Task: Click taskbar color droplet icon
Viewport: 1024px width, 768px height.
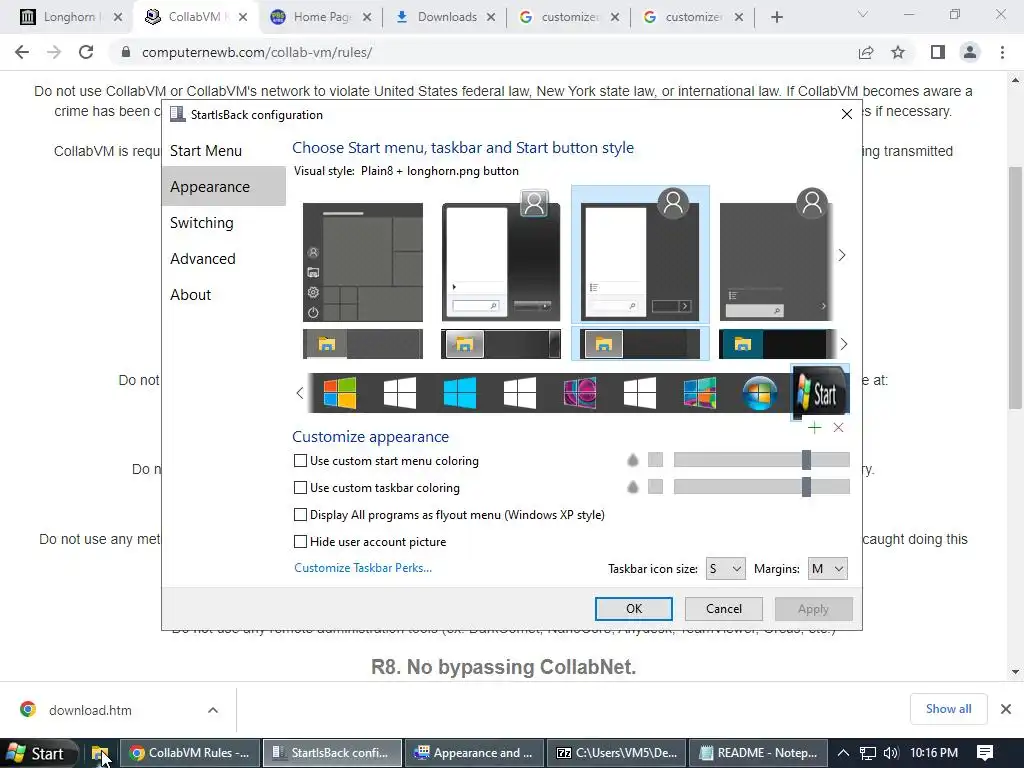Action: [632, 487]
